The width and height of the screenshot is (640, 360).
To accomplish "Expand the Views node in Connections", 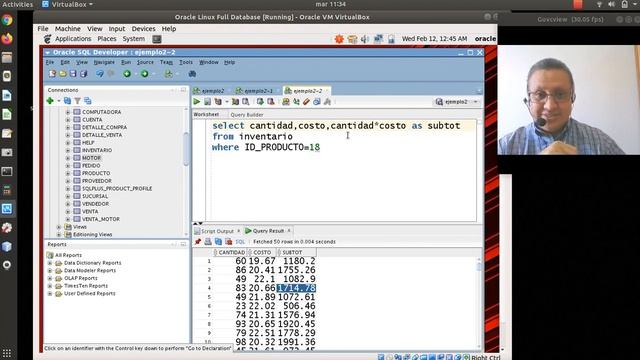I will click(59, 227).
